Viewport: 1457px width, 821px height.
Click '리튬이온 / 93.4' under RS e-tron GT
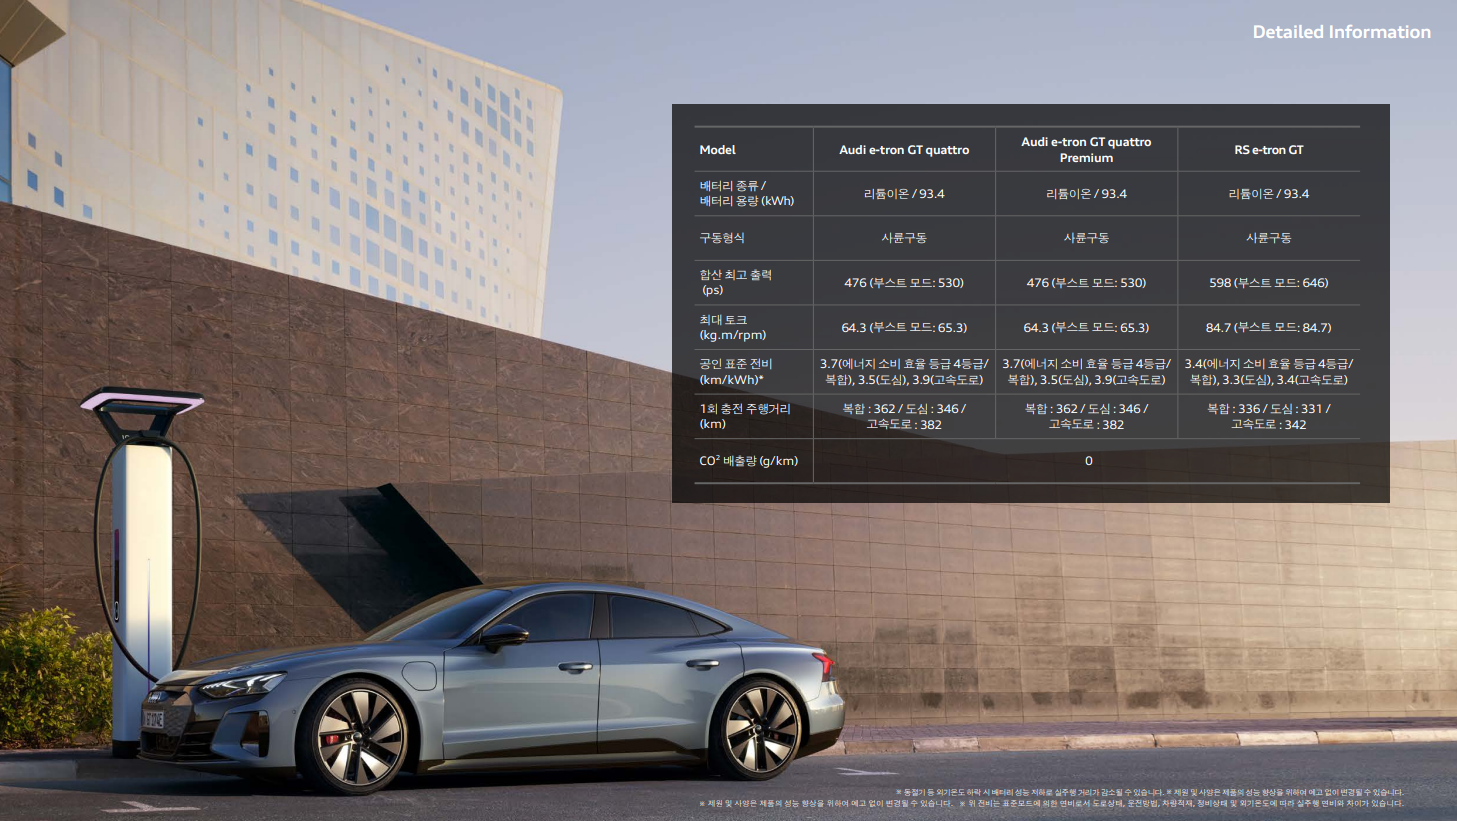pos(1268,194)
